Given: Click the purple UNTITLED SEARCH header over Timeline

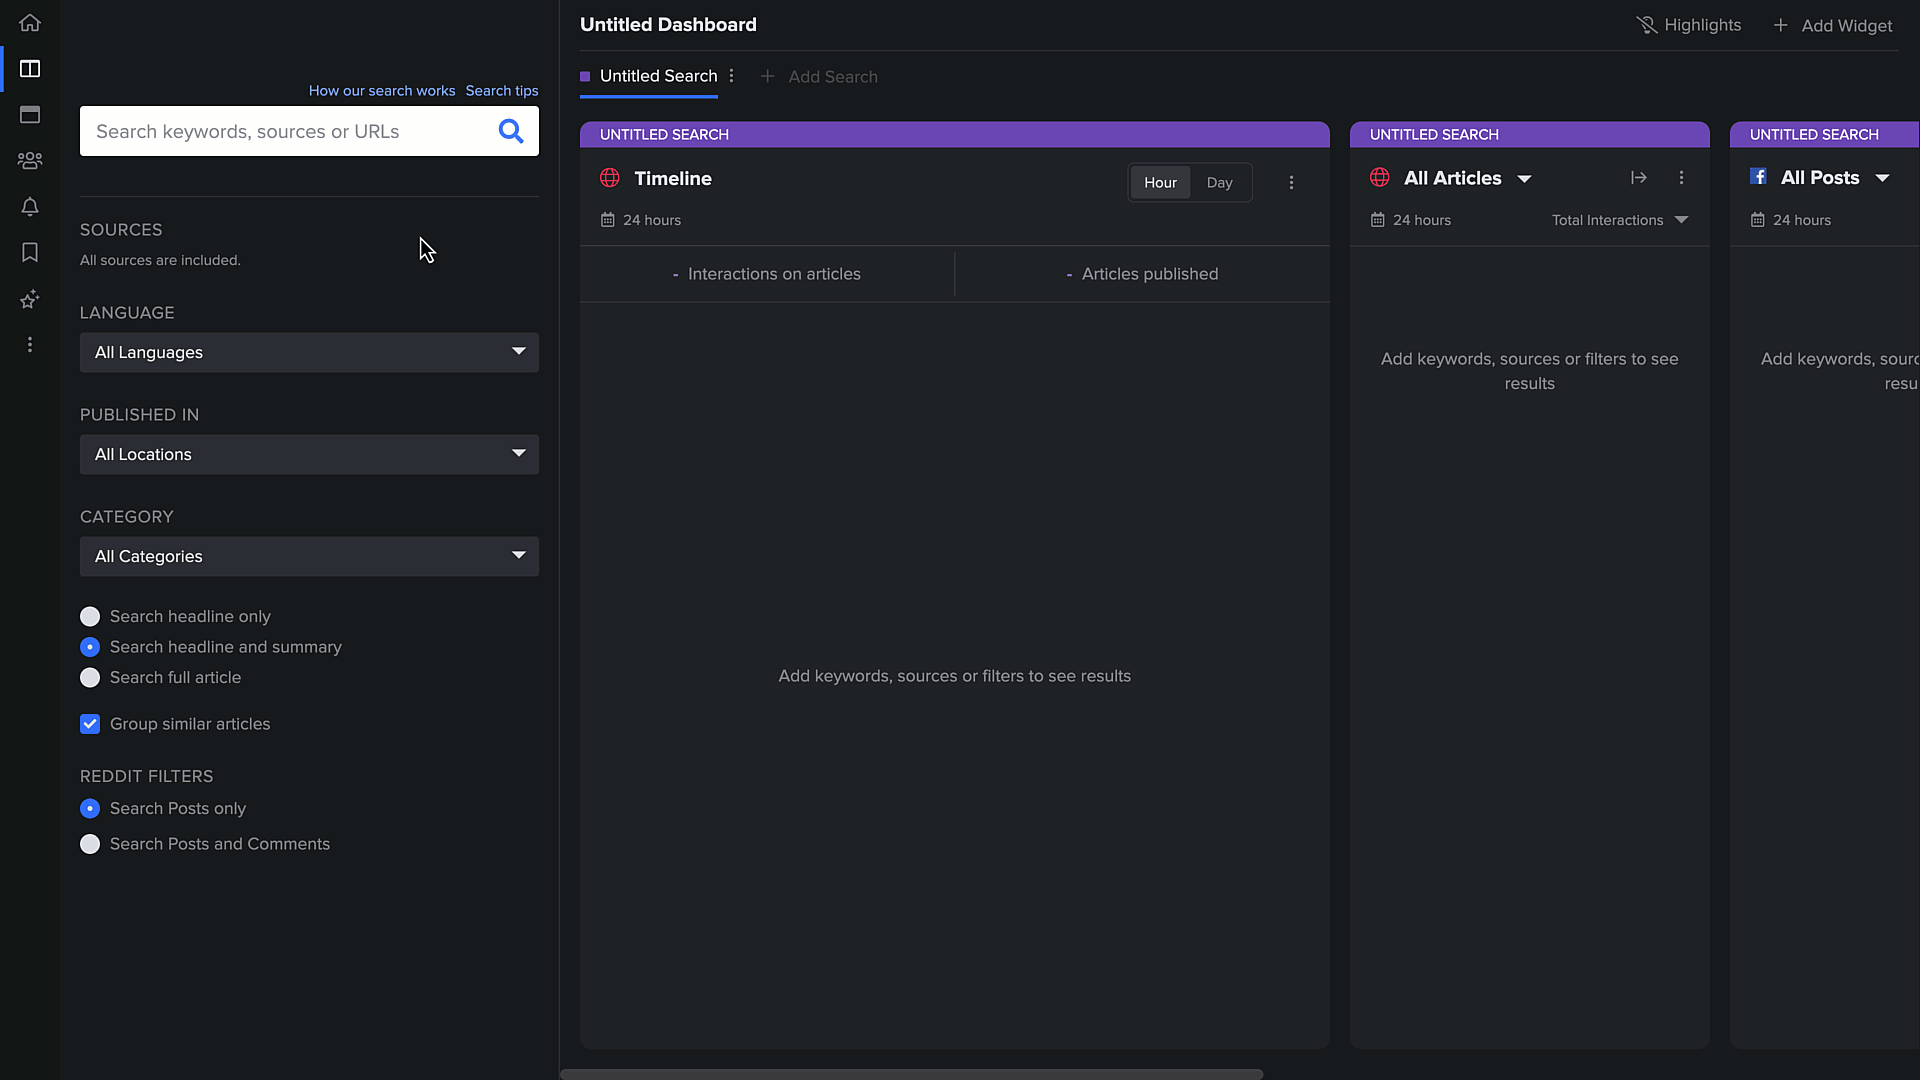Looking at the screenshot, I should click(x=955, y=135).
